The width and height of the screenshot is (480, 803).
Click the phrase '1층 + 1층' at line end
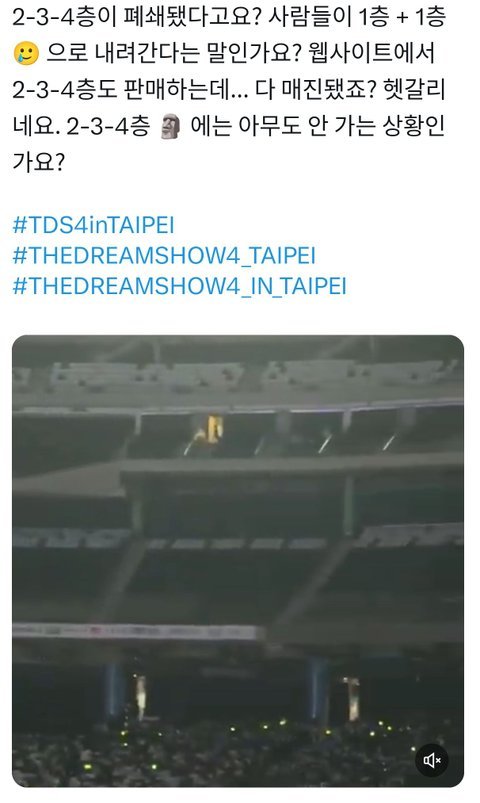pos(402,17)
